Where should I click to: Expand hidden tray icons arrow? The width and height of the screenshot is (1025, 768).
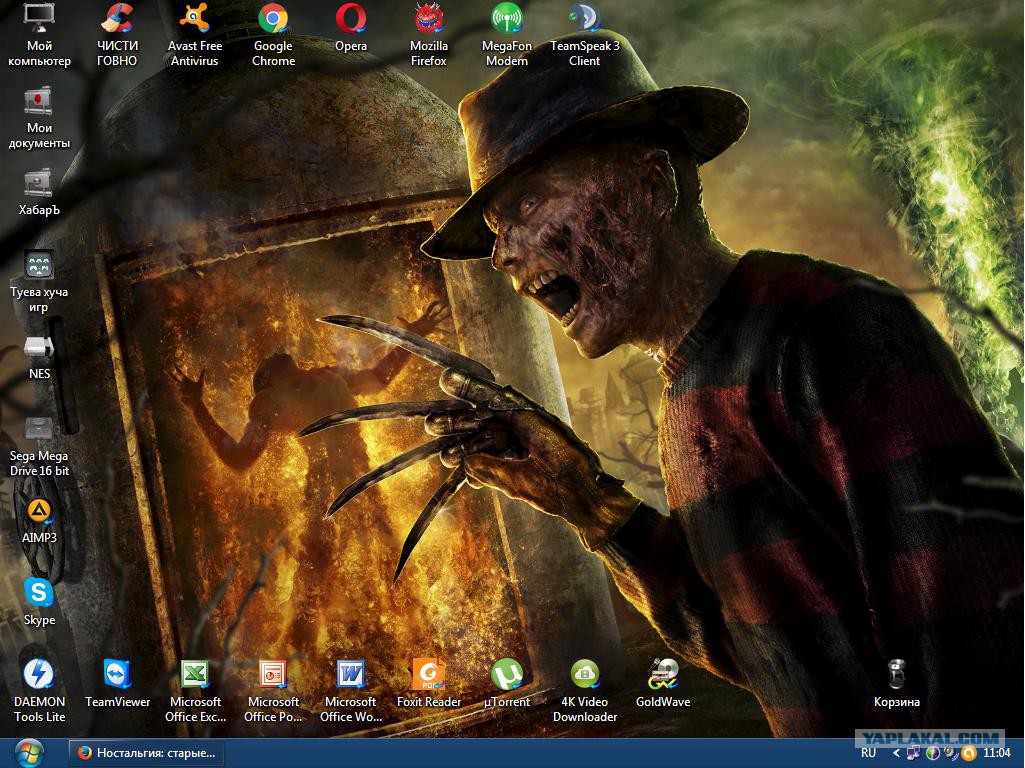[896, 754]
